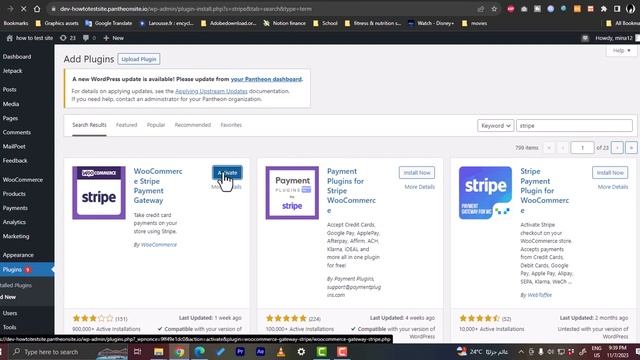Image resolution: width=640 pixels, height=360 pixels.
Task: Click the share page icon in address bar
Action: pos(481,9)
